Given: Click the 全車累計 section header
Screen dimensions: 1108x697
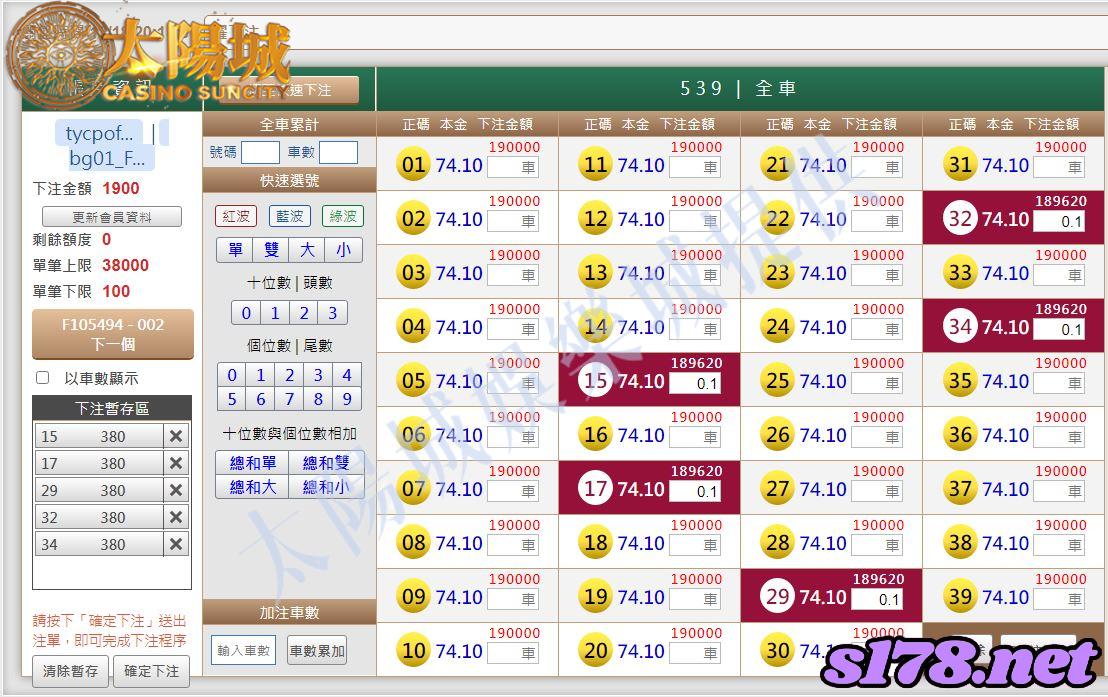Looking at the screenshot, I should tap(289, 124).
